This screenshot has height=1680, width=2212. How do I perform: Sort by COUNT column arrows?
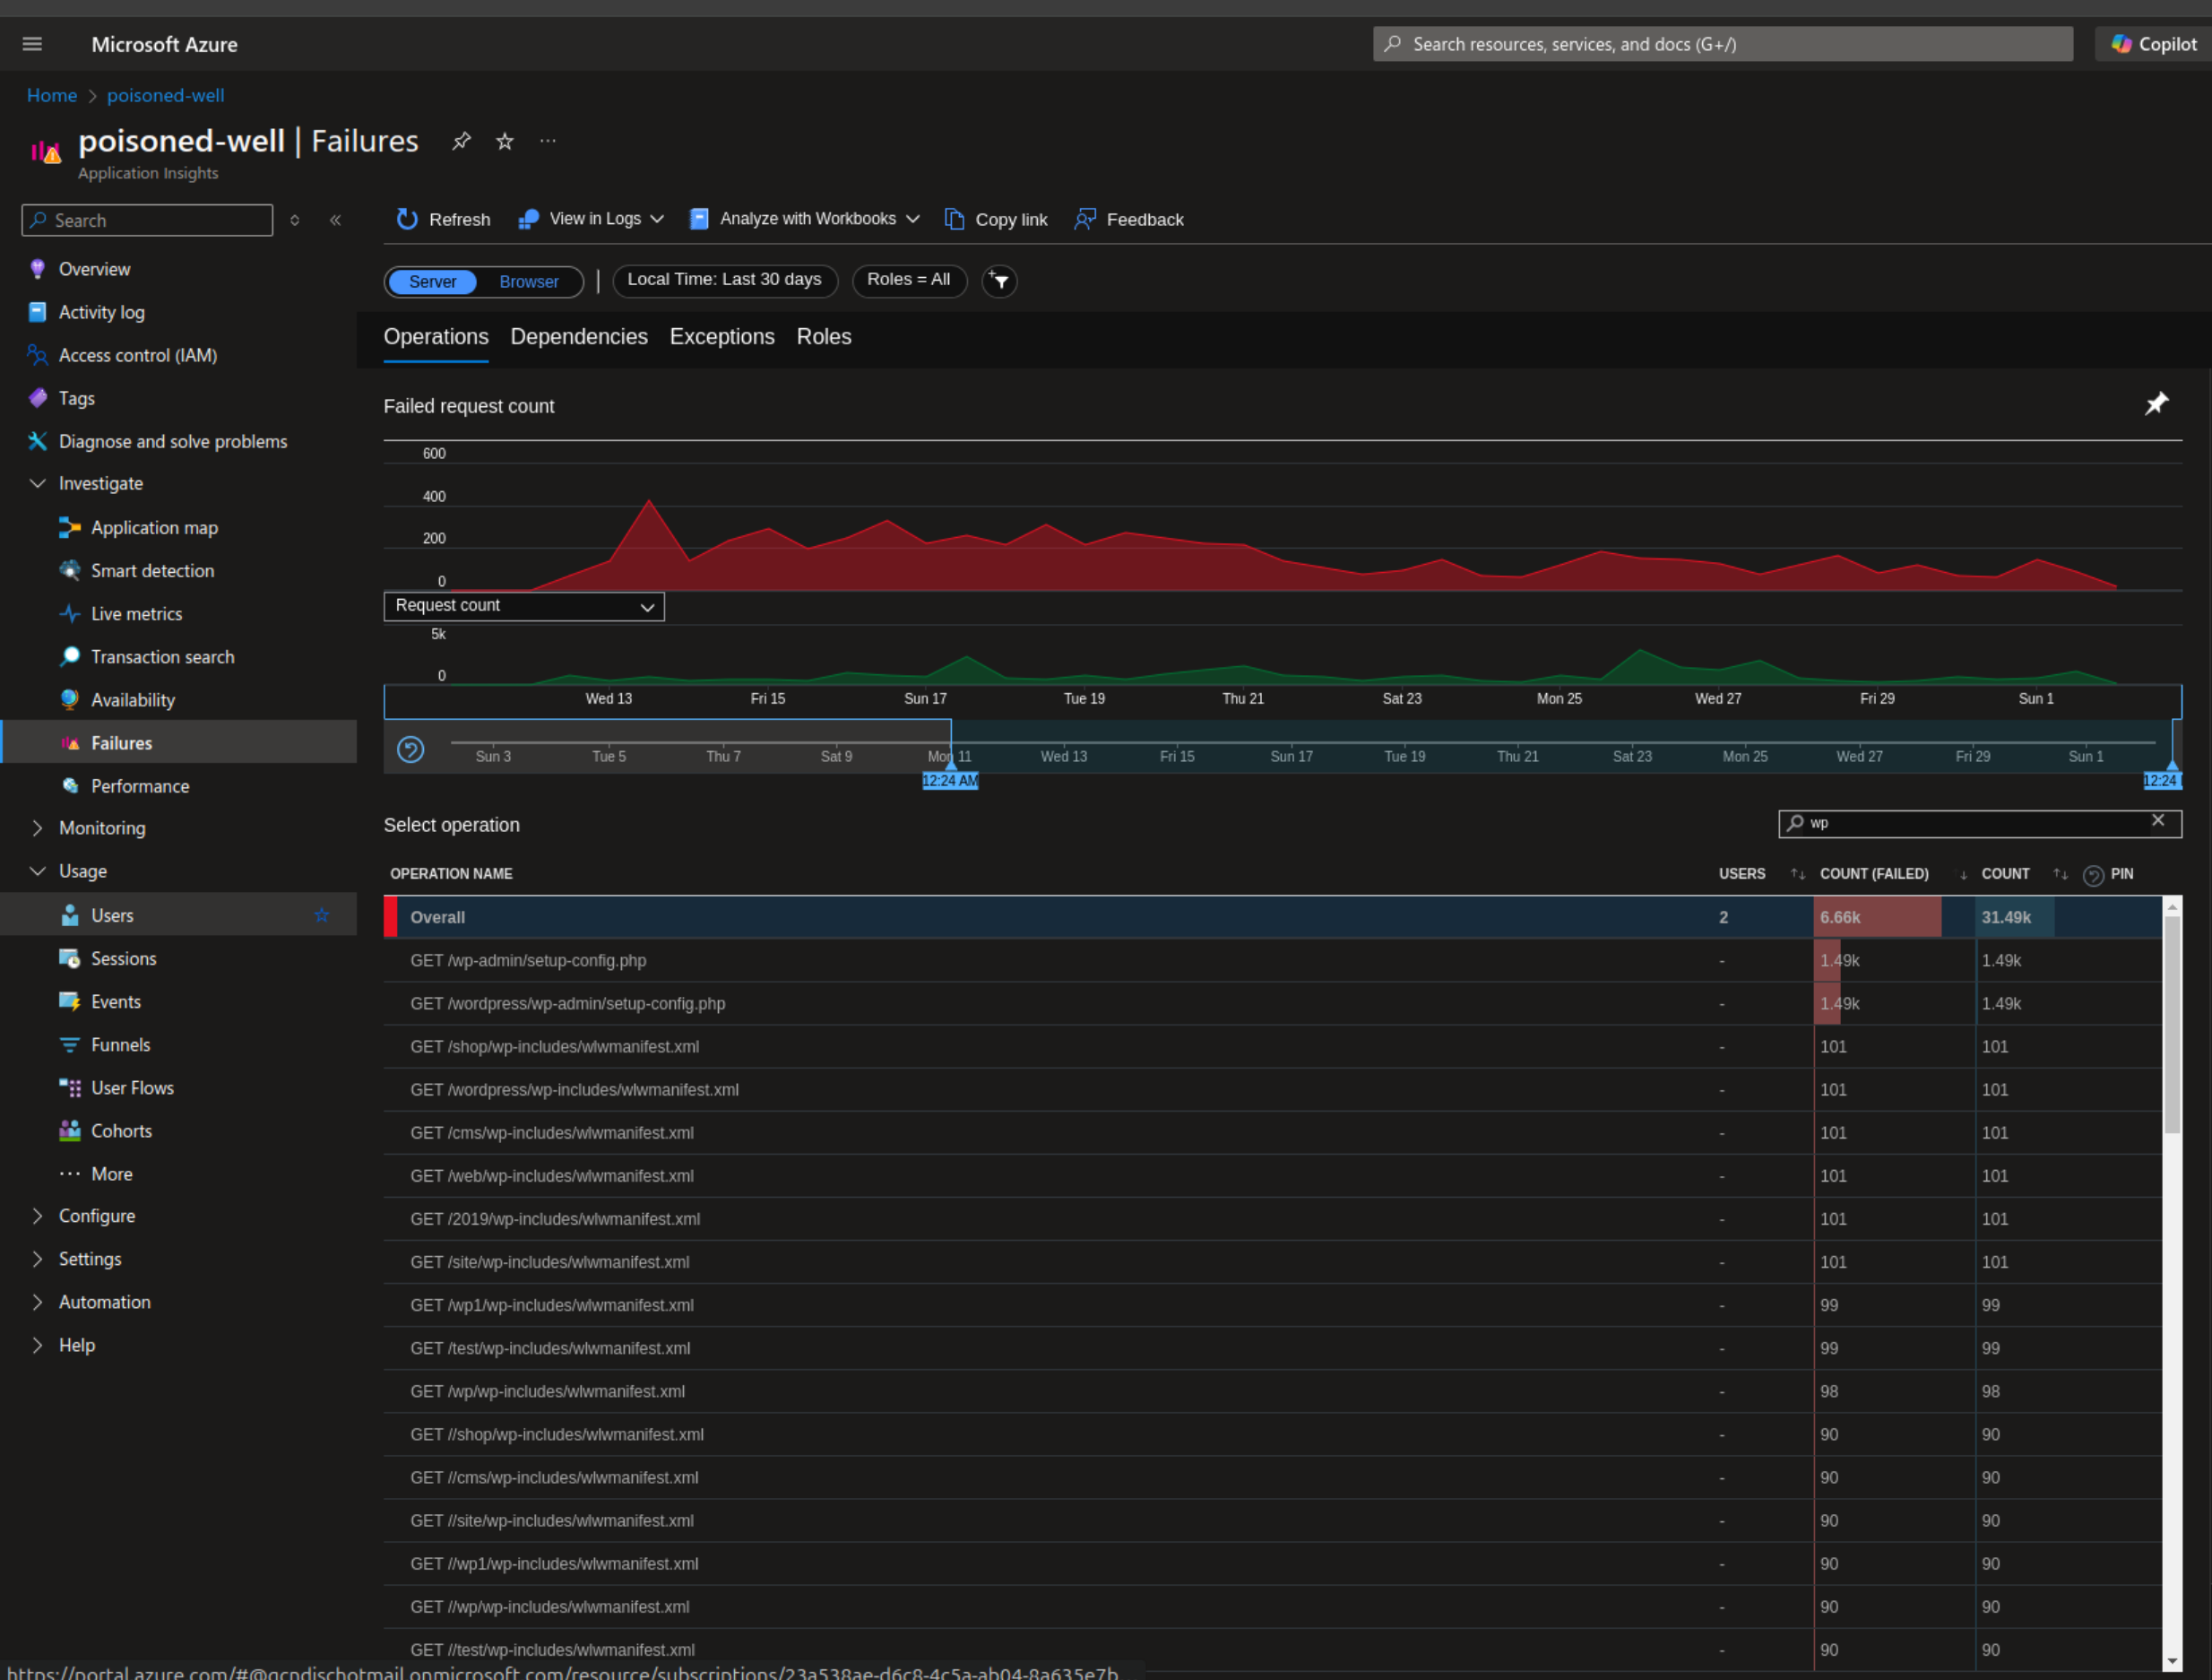click(2060, 874)
